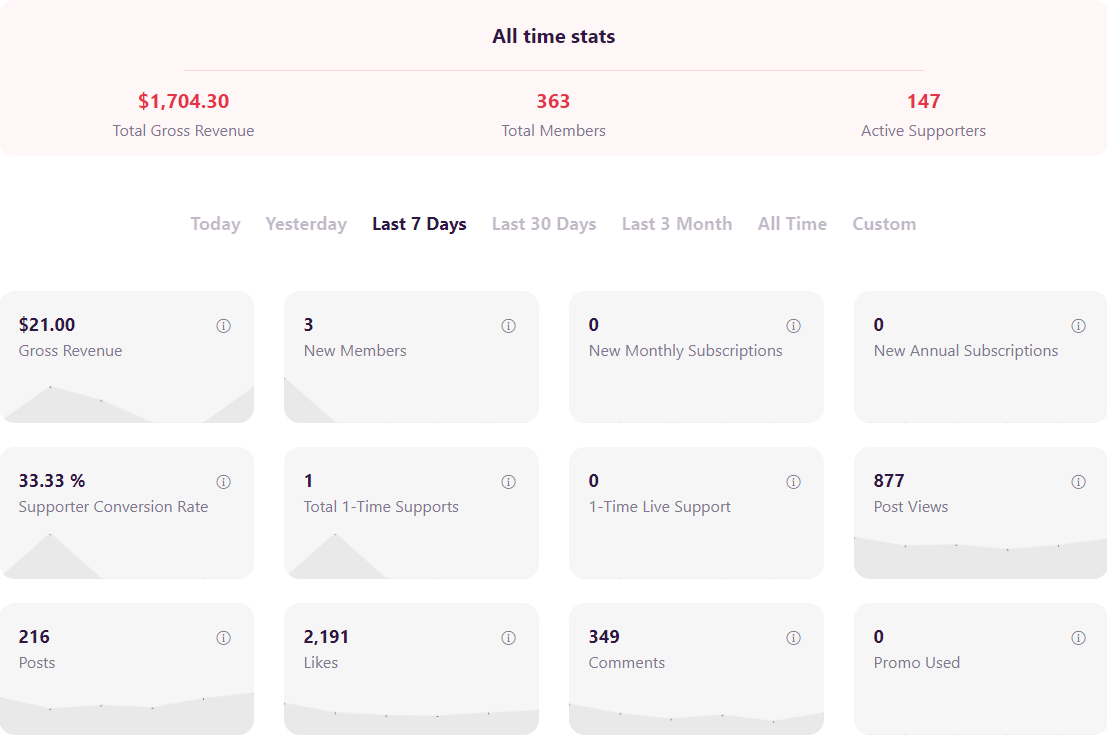
Task: Open info icon for New Members
Action: click(x=508, y=326)
